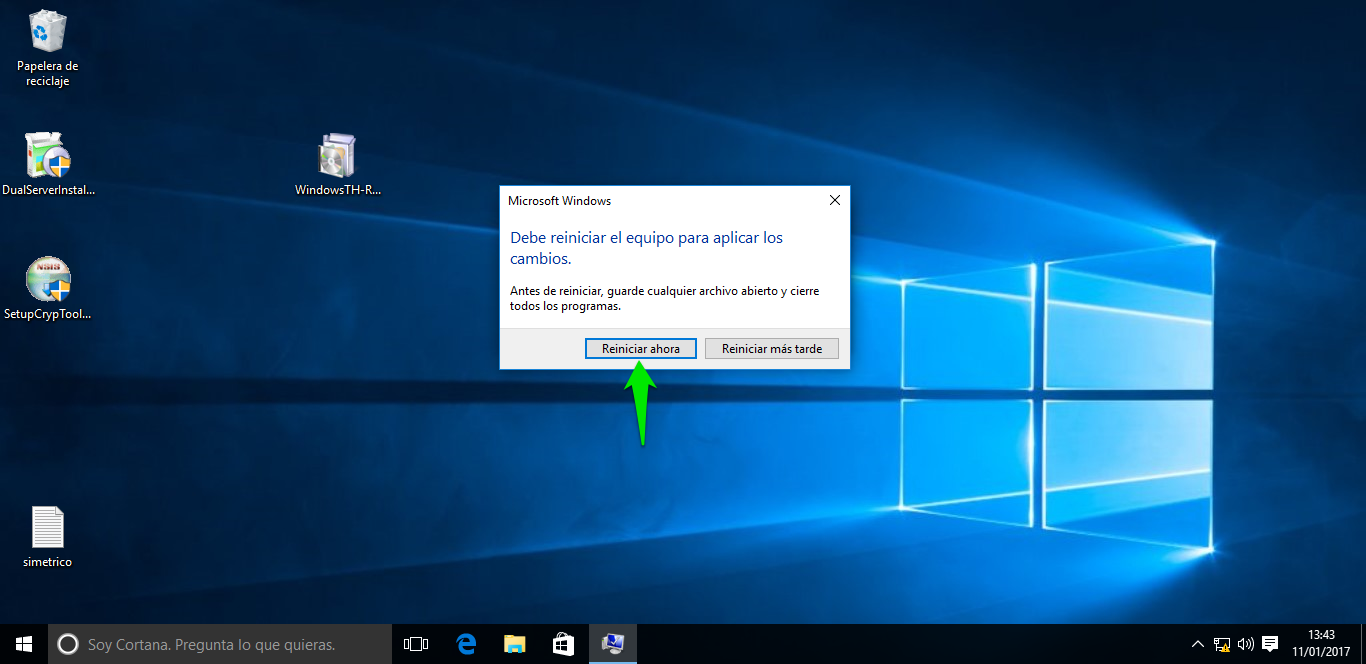Open the Windows Start menu
Image resolution: width=1366 pixels, height=664 pixels.
pos(24,644)
